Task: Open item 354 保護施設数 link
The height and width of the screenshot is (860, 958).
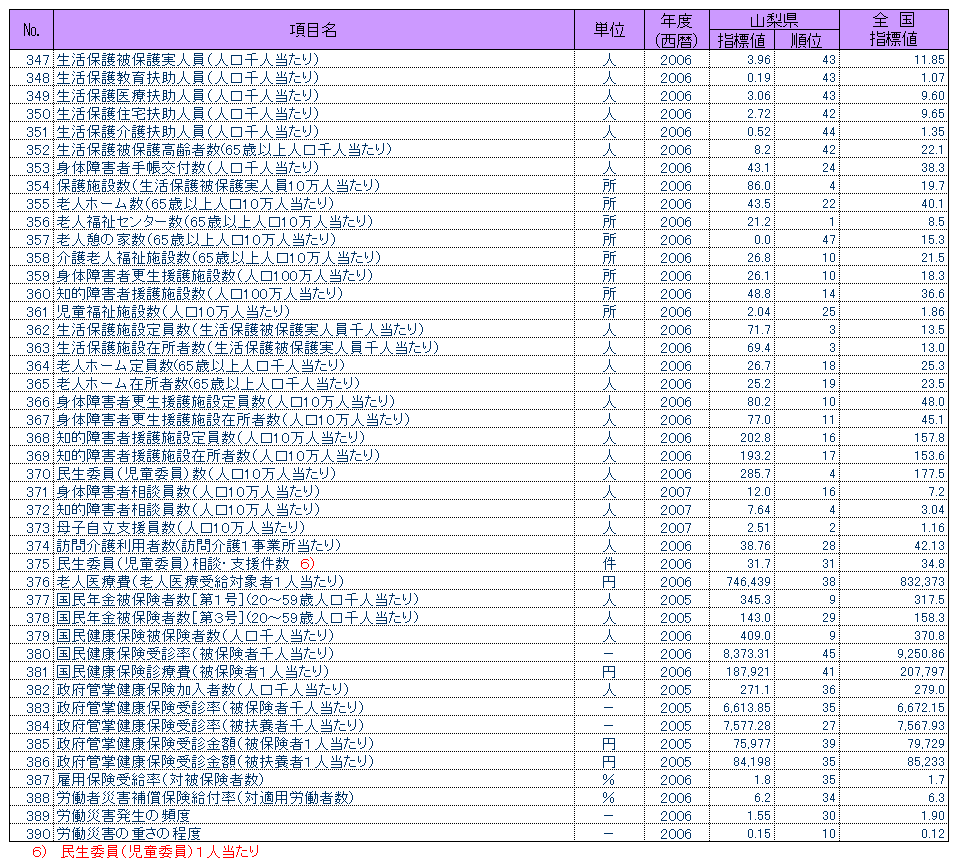Action: pyautogui.click(x=218, y=186)
